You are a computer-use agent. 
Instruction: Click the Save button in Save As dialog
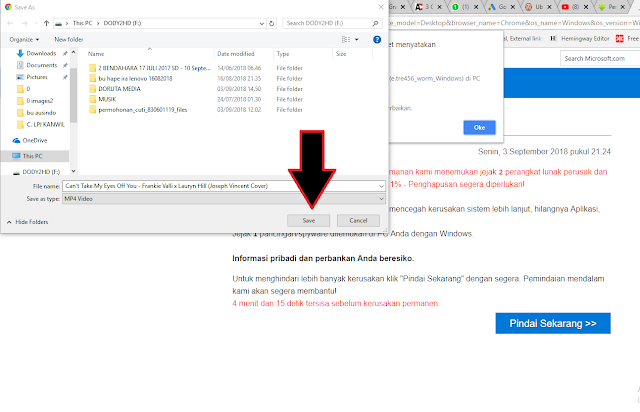(309, 220)
